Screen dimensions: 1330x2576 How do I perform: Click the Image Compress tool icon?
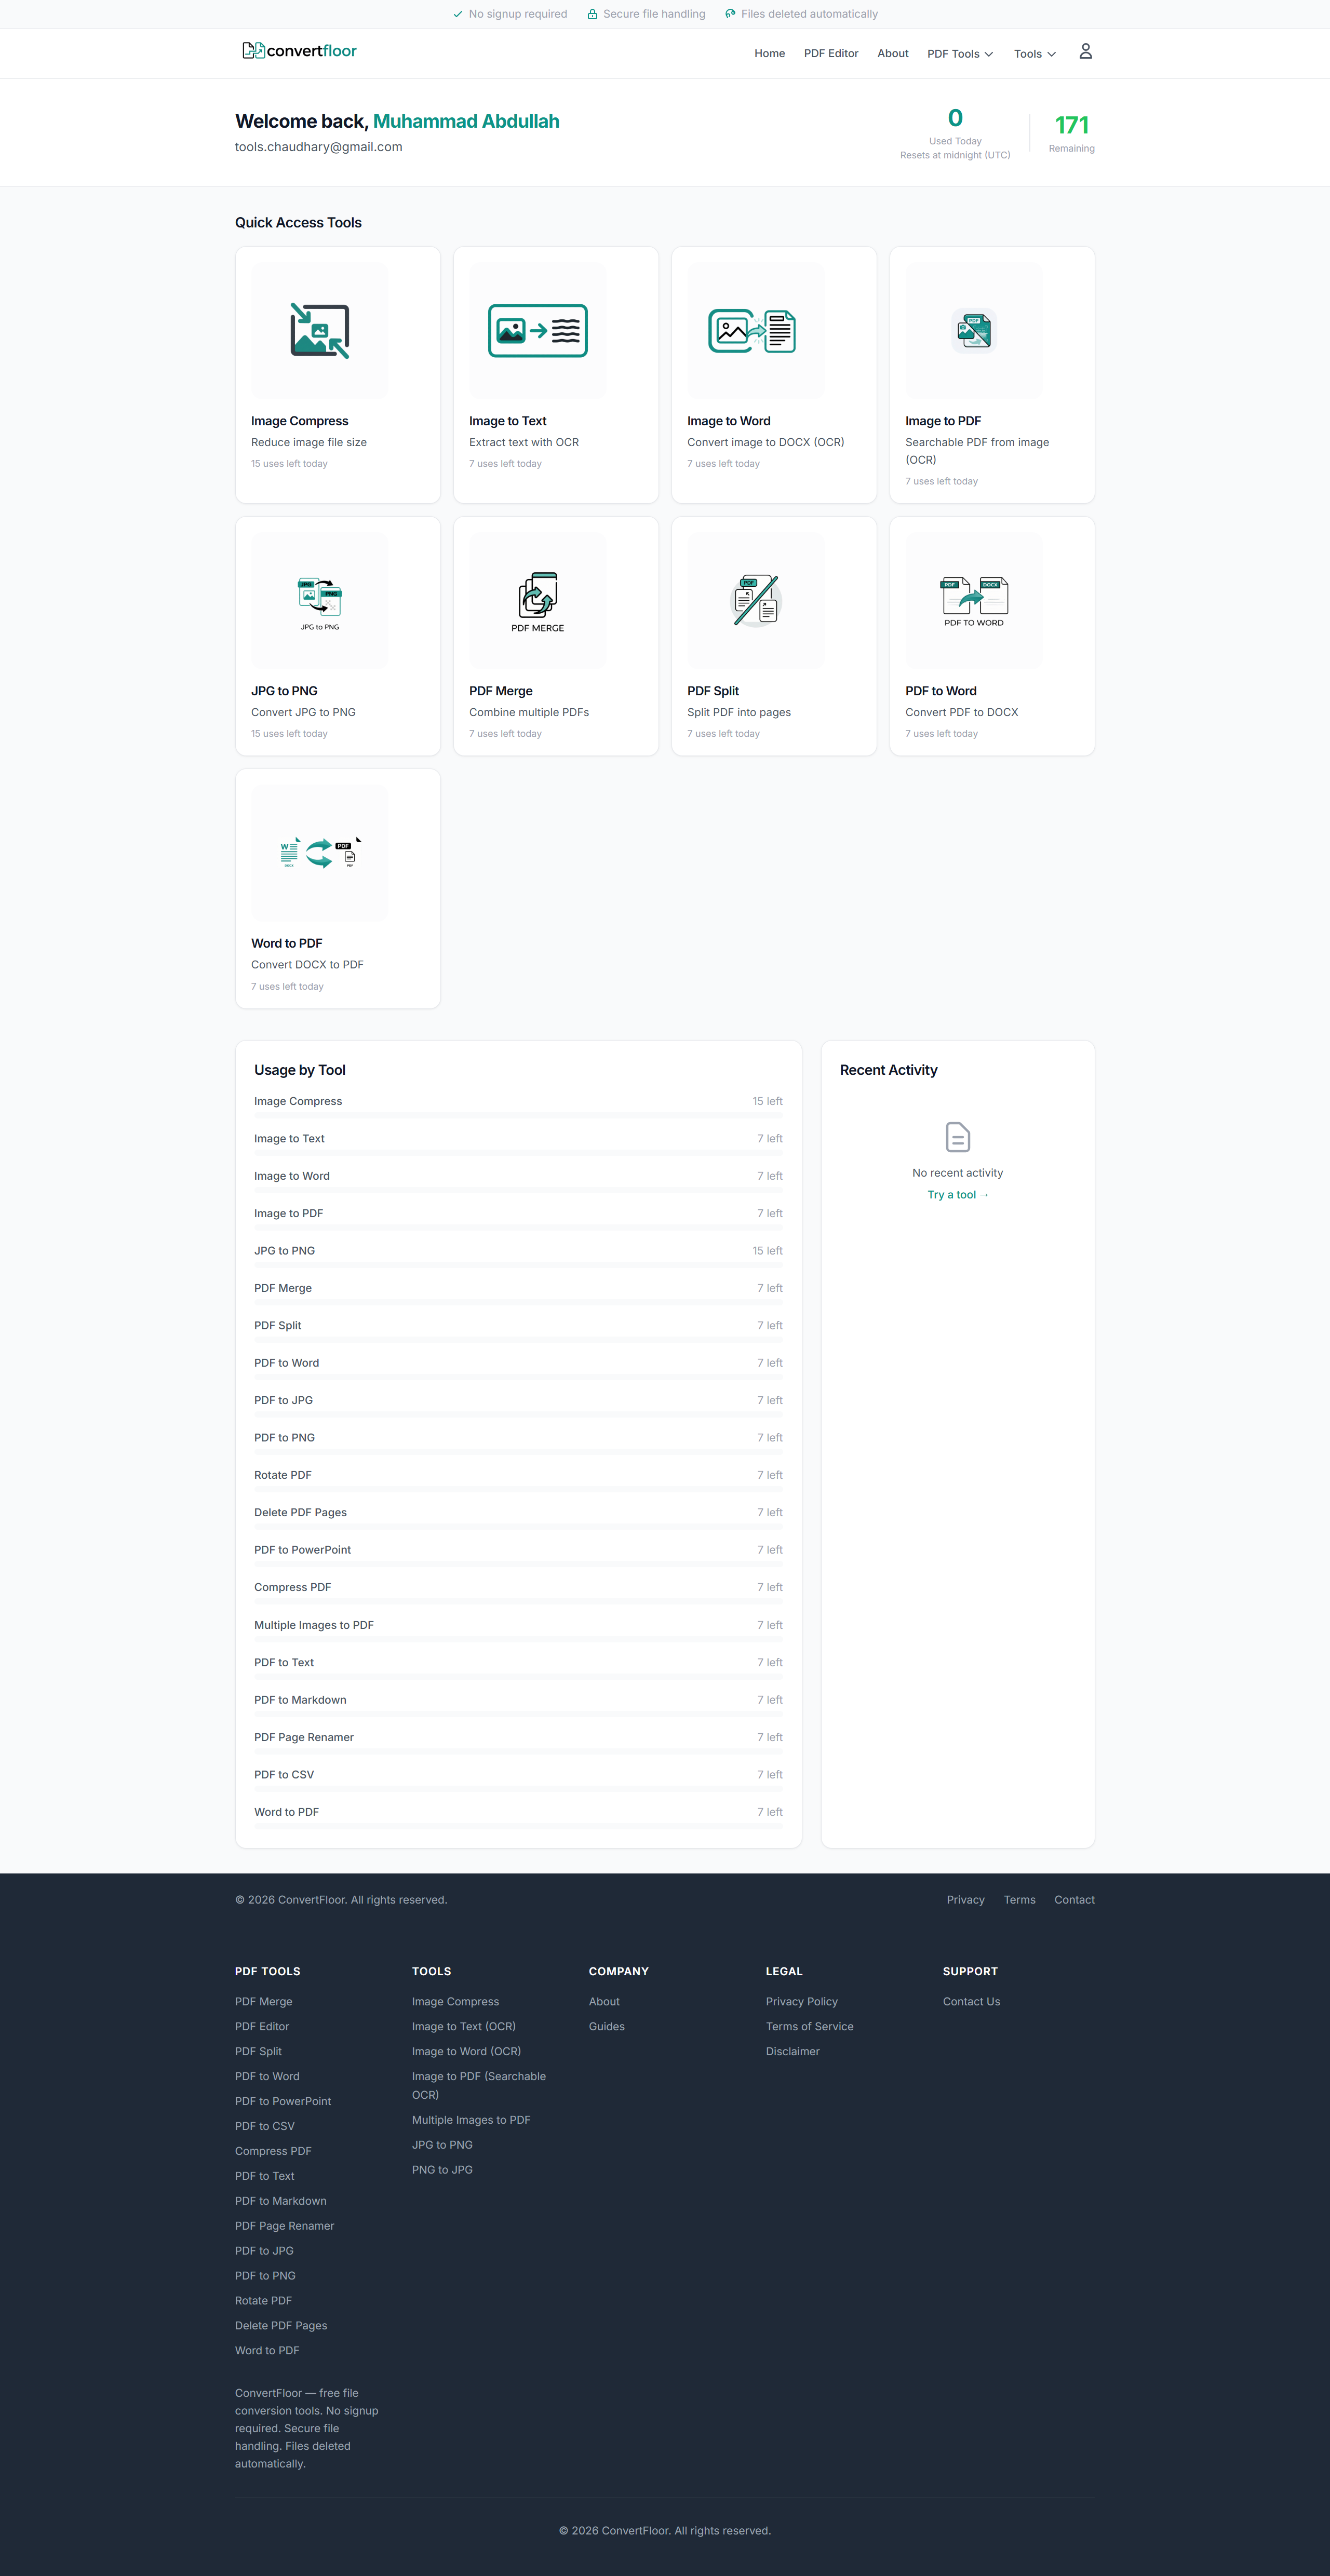point(319,331)
